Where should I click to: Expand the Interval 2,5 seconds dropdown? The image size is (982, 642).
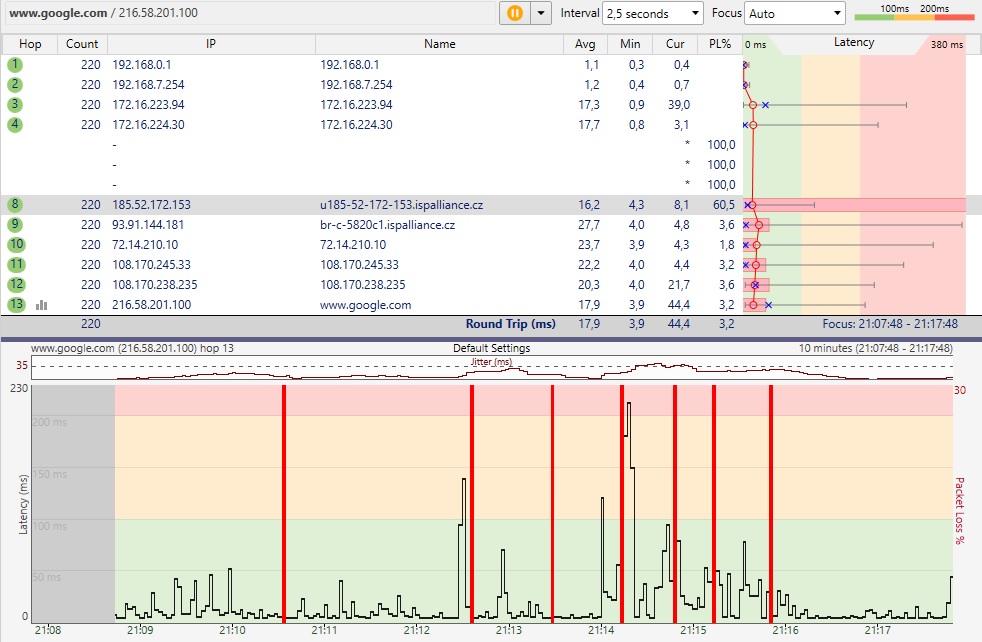click(x=653, y=14)
